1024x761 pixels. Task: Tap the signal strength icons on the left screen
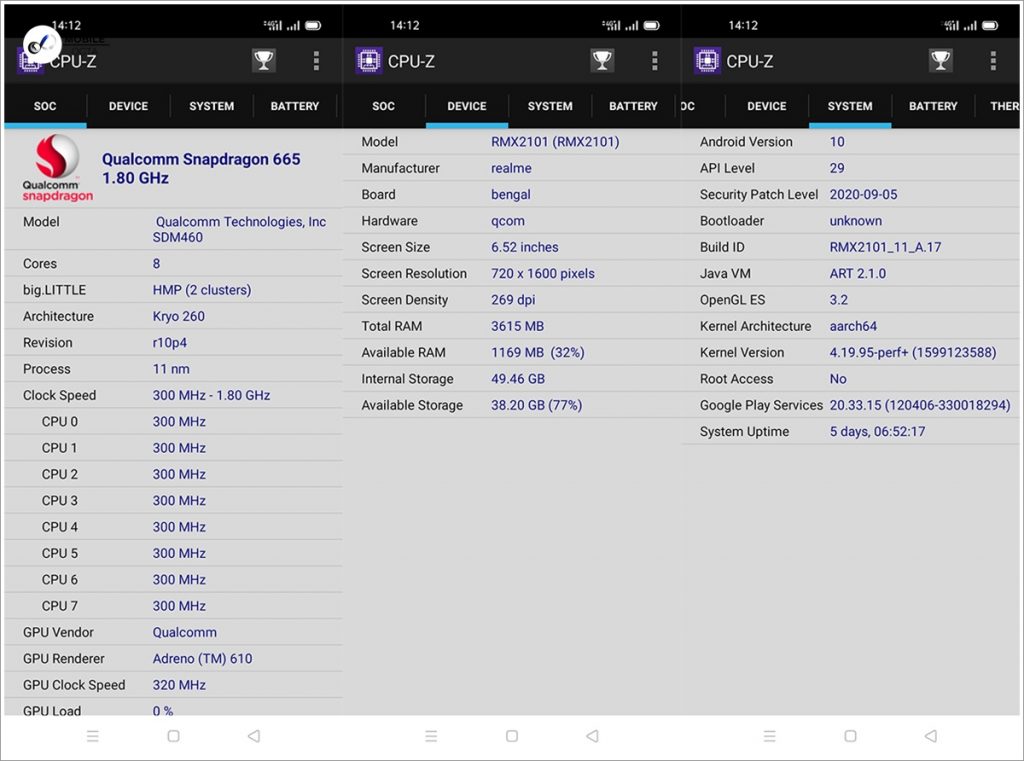coord(281,25)
